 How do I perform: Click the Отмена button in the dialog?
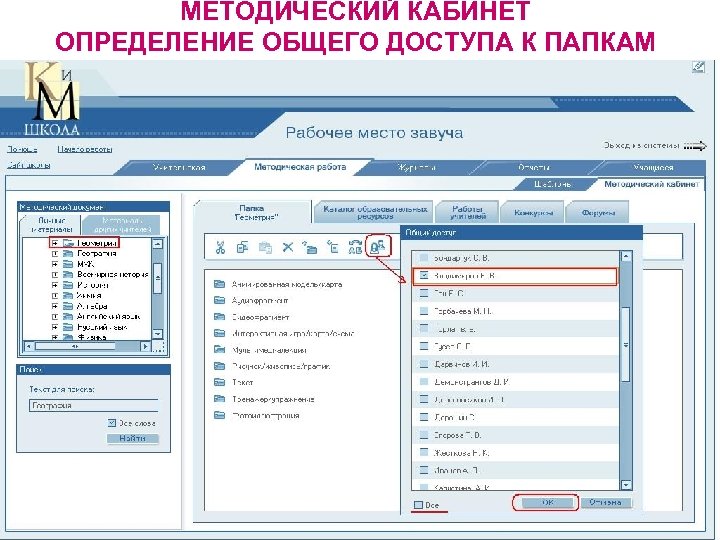[x=606, y=502]
